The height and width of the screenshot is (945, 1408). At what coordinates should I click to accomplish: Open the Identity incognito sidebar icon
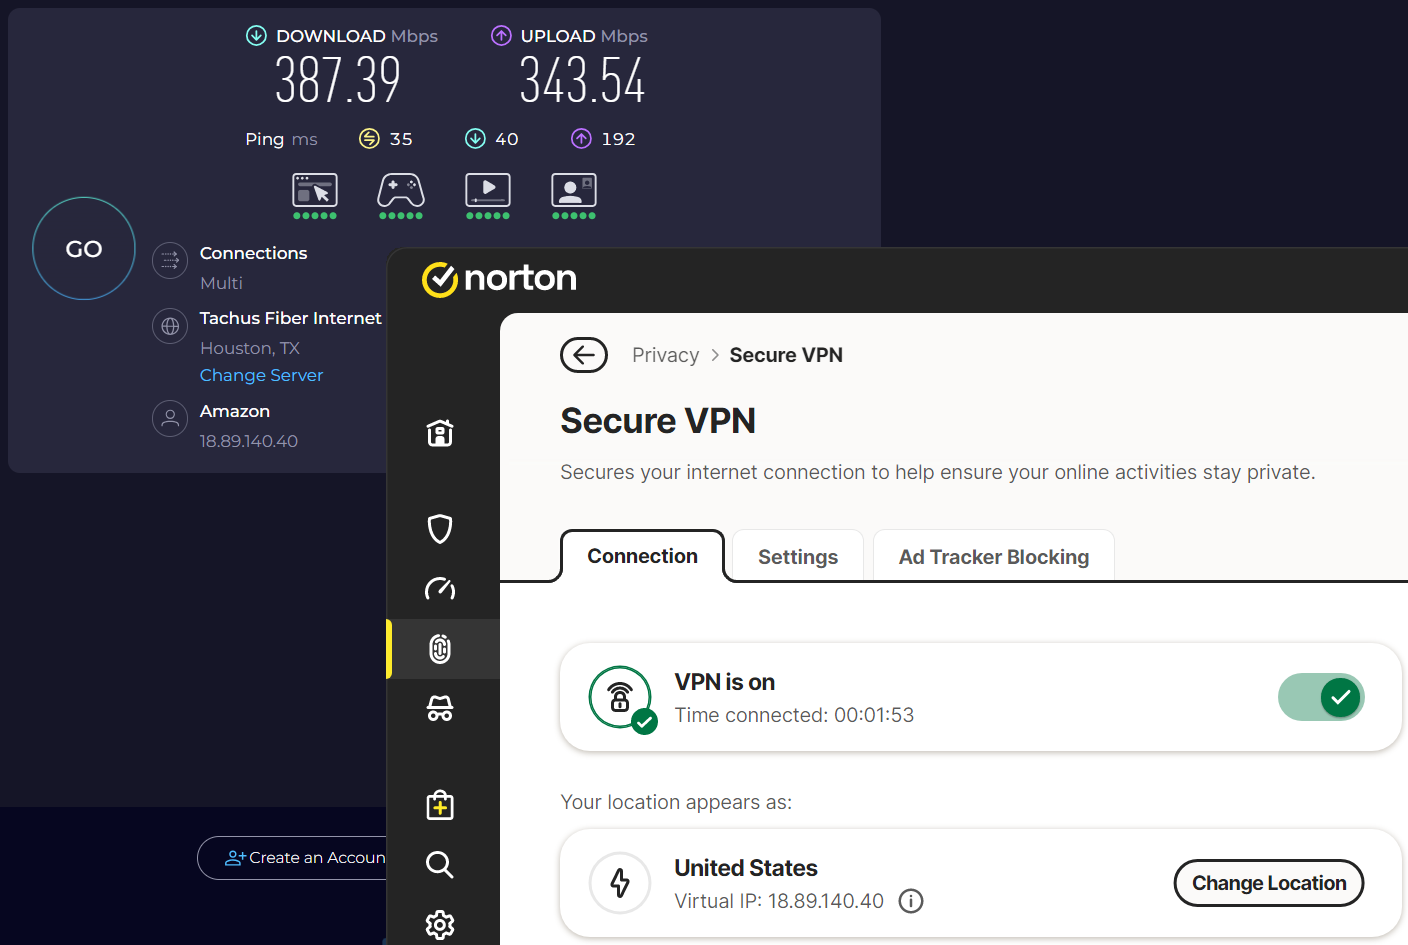click(x=440, y=708)
